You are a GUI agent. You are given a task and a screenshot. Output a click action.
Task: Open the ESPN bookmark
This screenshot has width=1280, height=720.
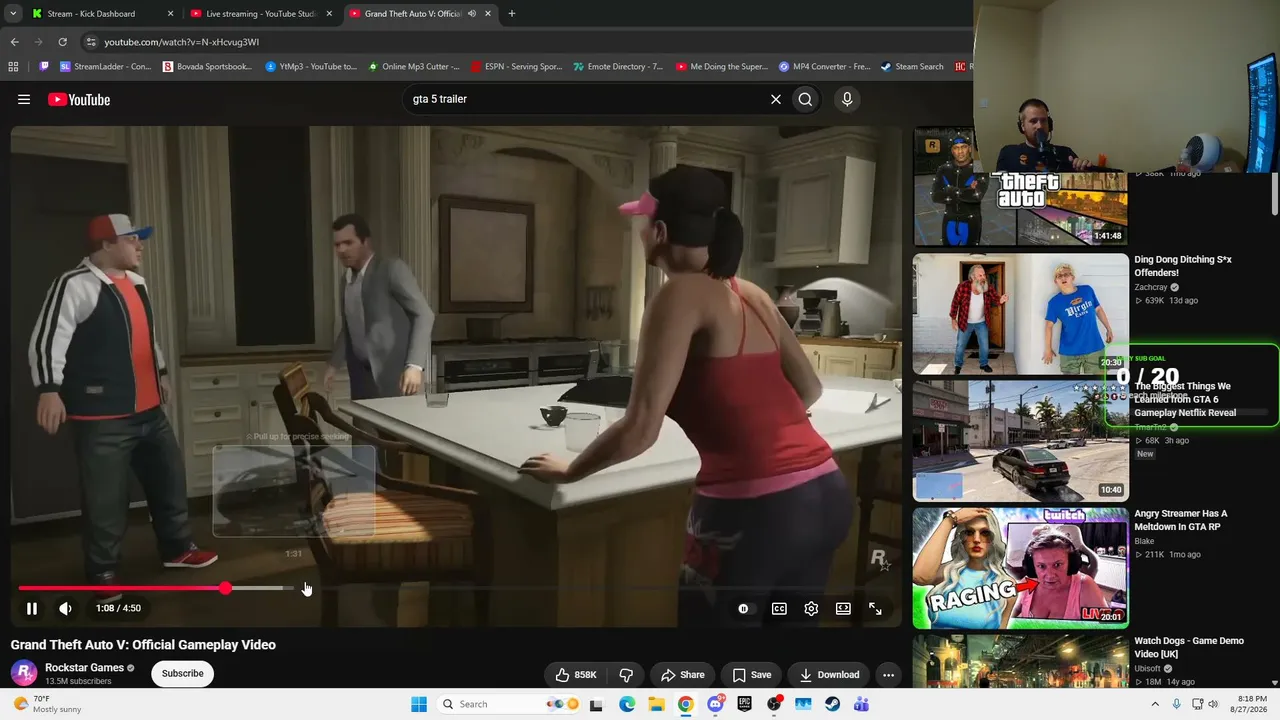click(517, 67)
